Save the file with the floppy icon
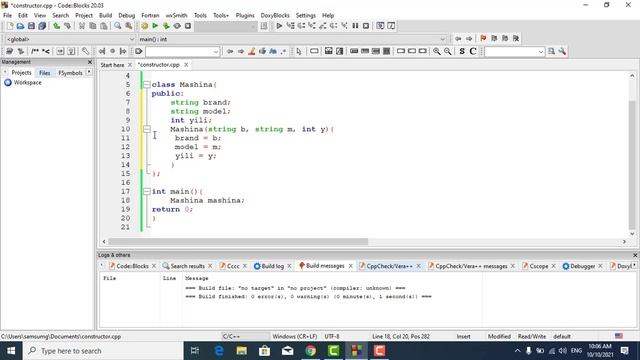640x360 pixels. [x=31, y=26]
